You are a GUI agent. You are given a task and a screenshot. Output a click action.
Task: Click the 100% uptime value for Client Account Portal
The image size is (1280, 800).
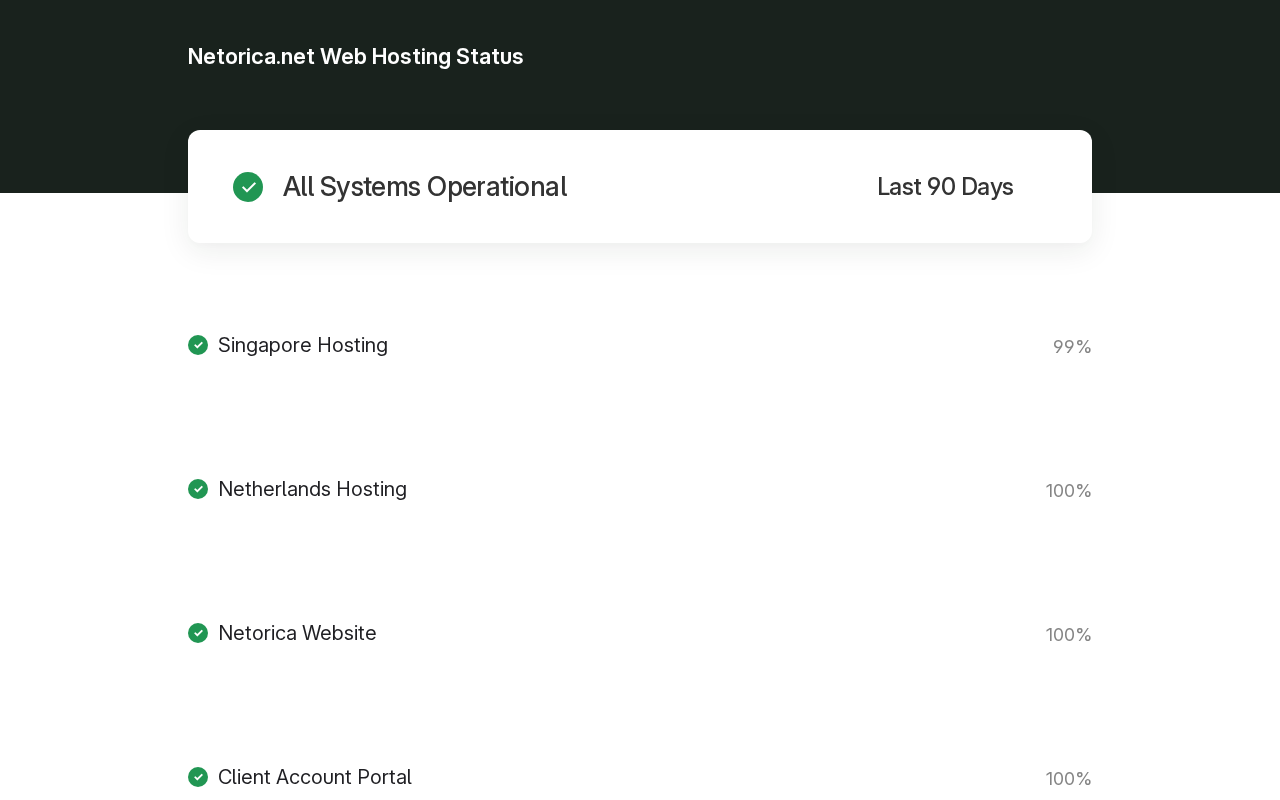tap(1069, 779)
